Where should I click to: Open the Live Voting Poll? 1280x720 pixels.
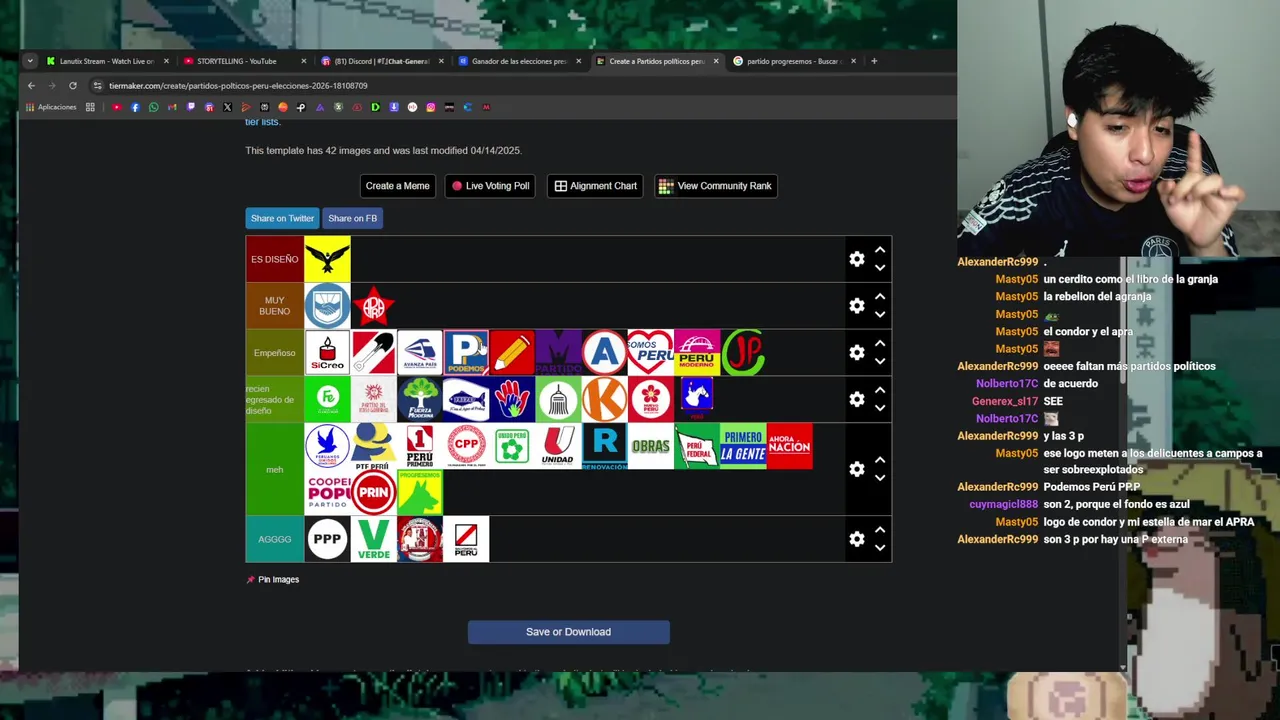[x=490, y=186]
